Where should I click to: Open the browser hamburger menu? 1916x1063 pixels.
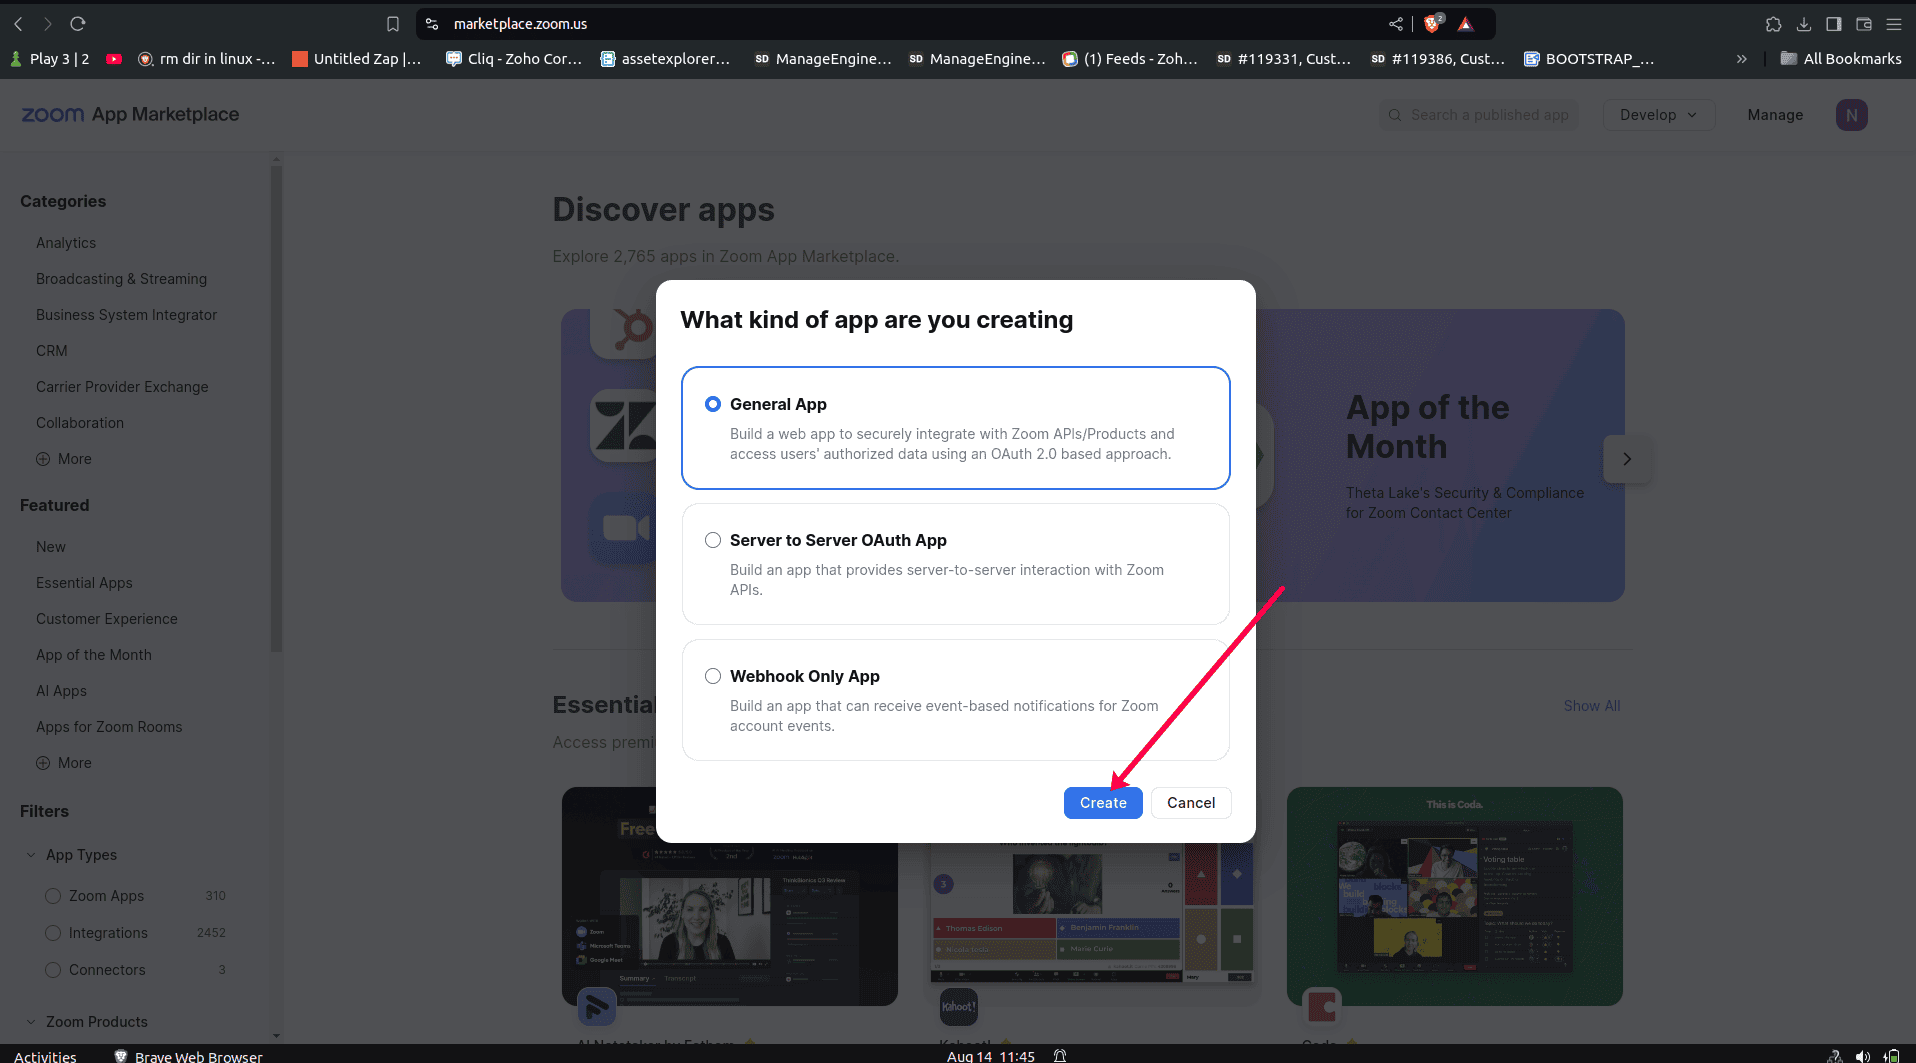point(1894,24)
